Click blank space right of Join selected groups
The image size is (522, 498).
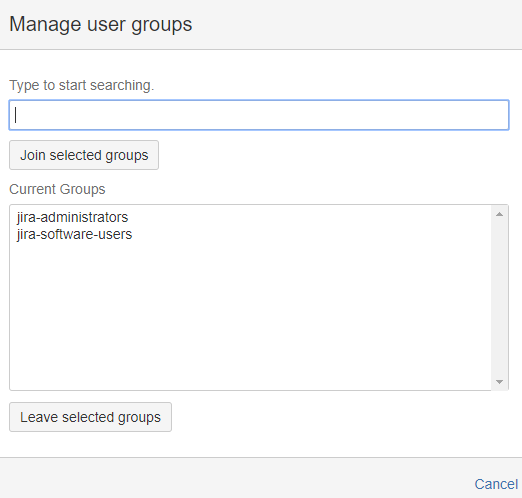(333, 155)
